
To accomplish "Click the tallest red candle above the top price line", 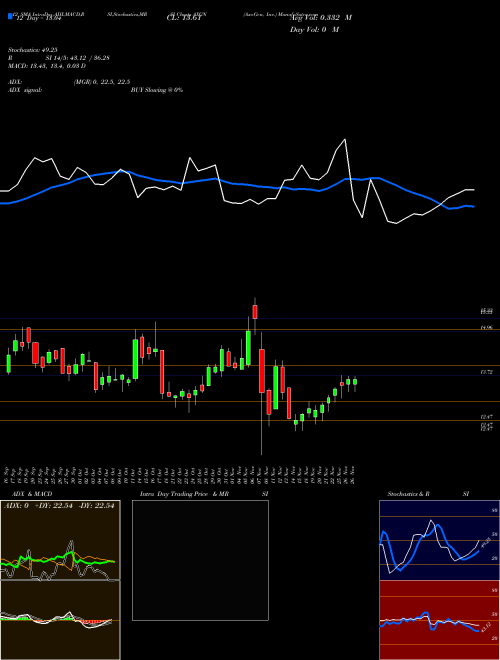I will pos(255,312).
